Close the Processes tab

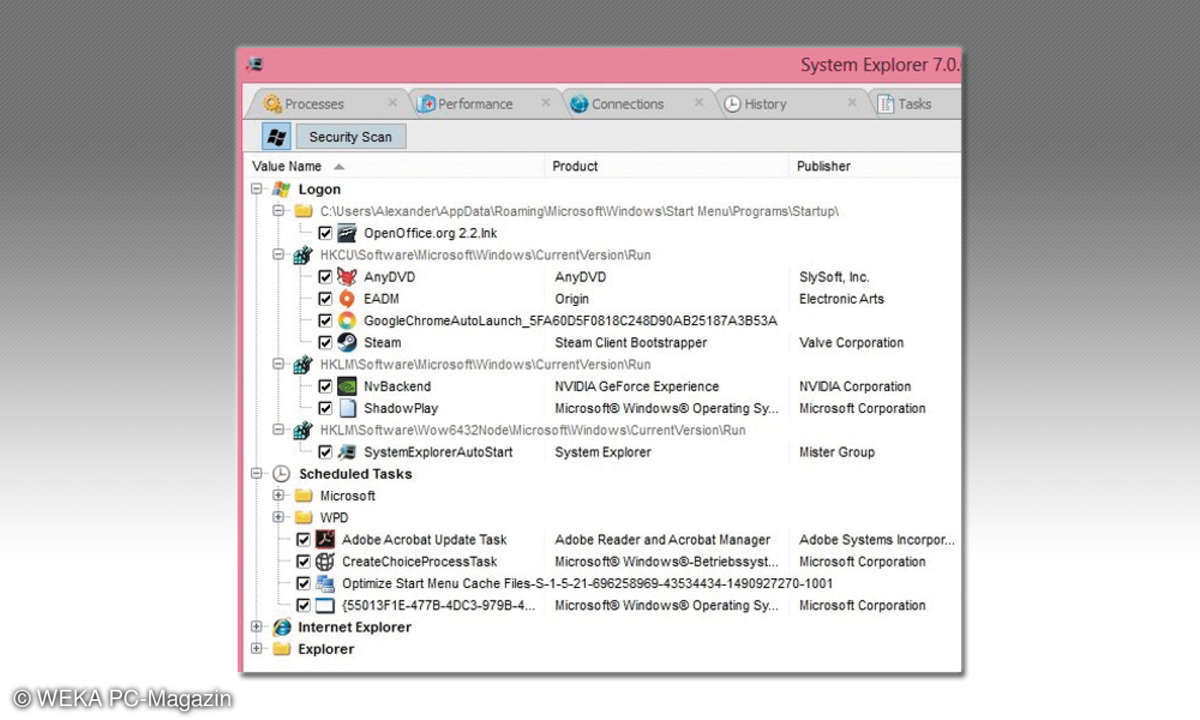coord(393,102)
